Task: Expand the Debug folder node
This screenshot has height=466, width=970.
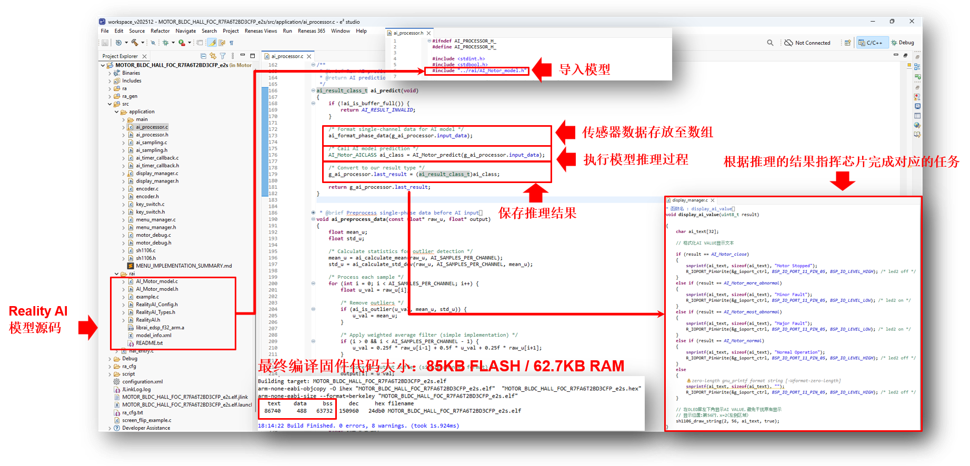Action: [x=109, y=358]
